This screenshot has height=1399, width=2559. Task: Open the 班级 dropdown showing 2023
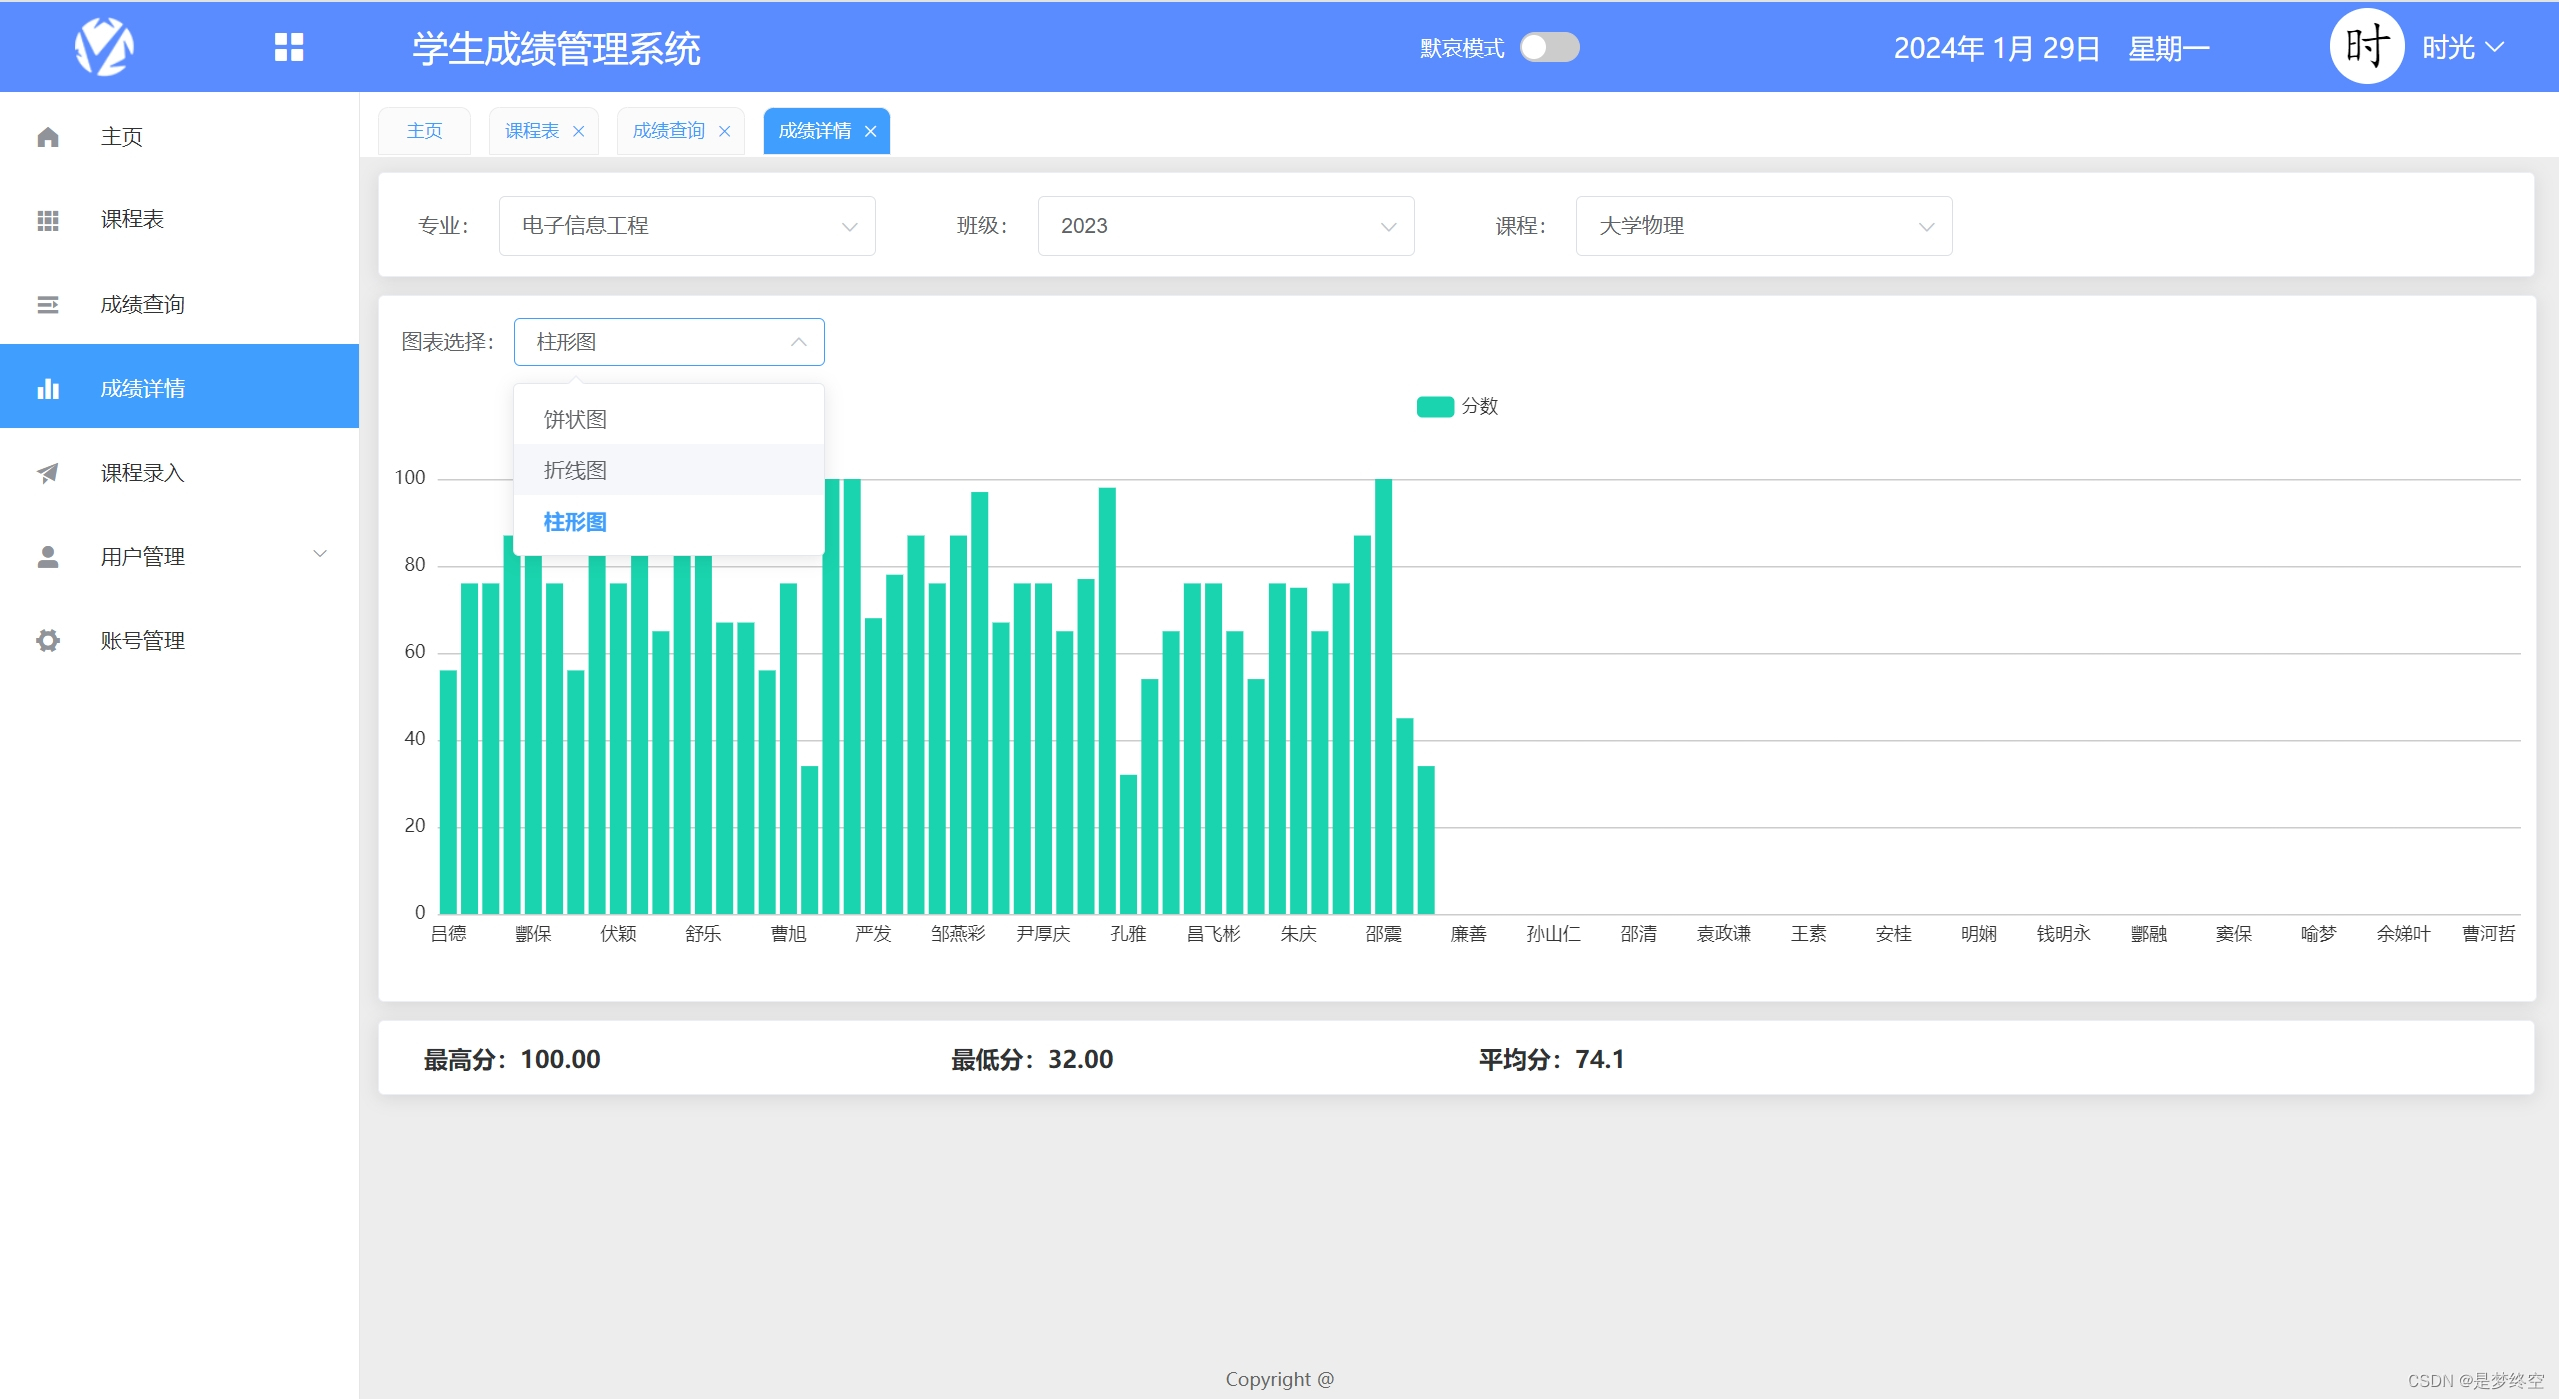[1225, 226]
